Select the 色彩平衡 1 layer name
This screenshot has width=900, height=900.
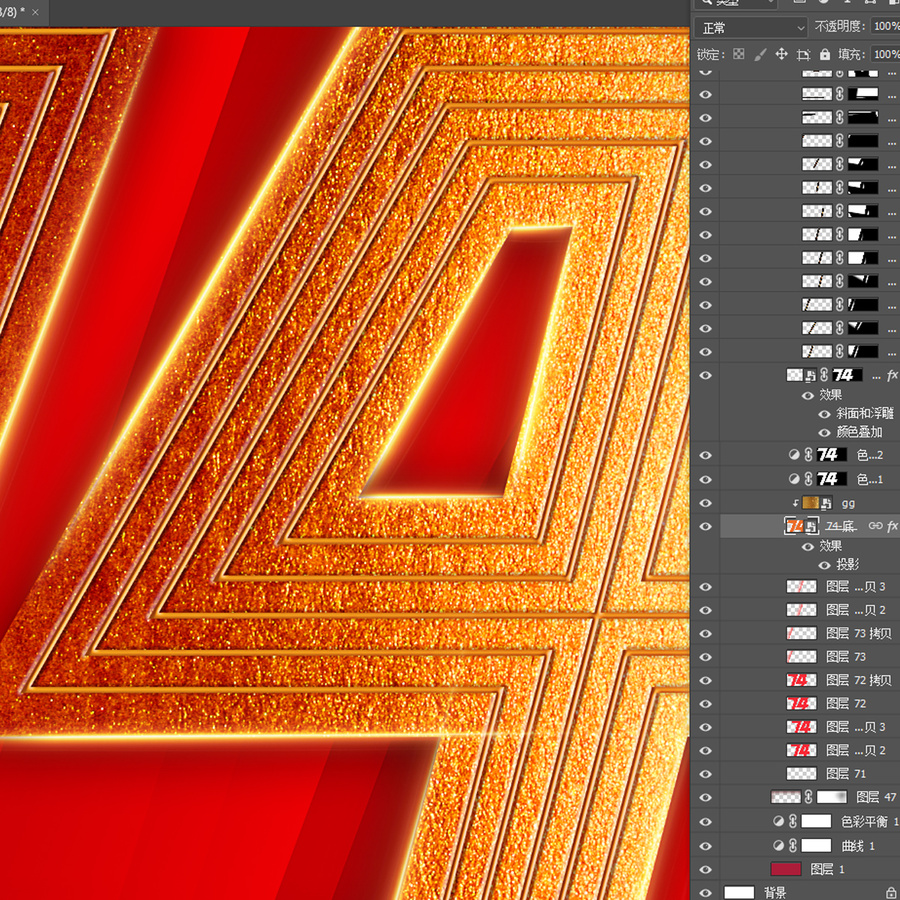(x=870, y=822)
